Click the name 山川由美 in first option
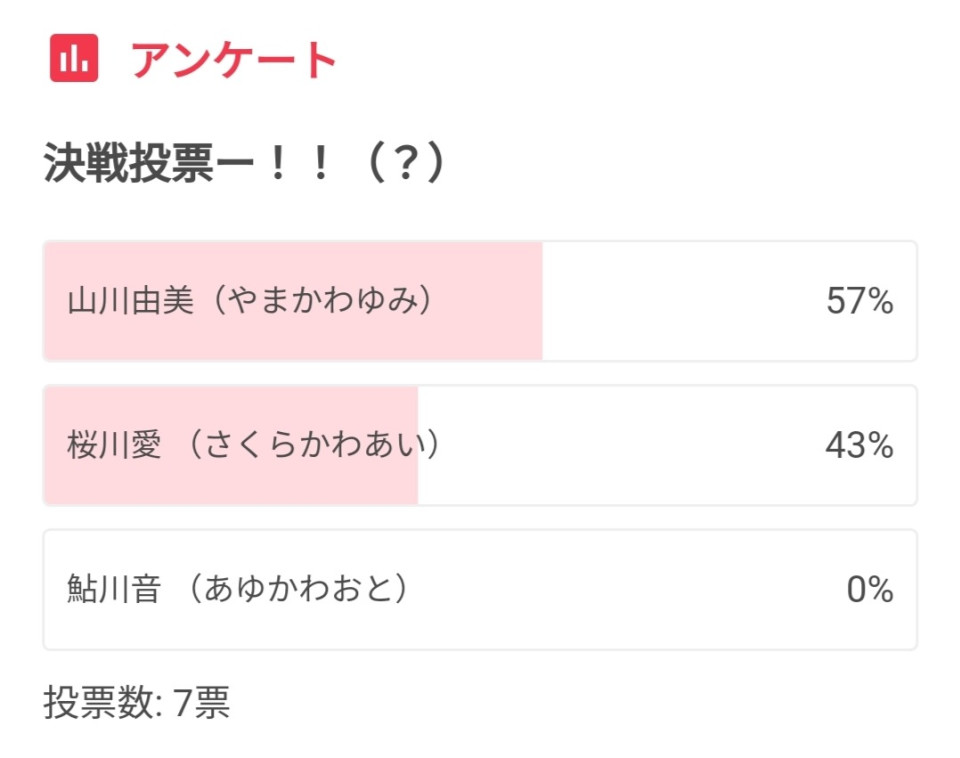960x758 pixels. point(130,301)
